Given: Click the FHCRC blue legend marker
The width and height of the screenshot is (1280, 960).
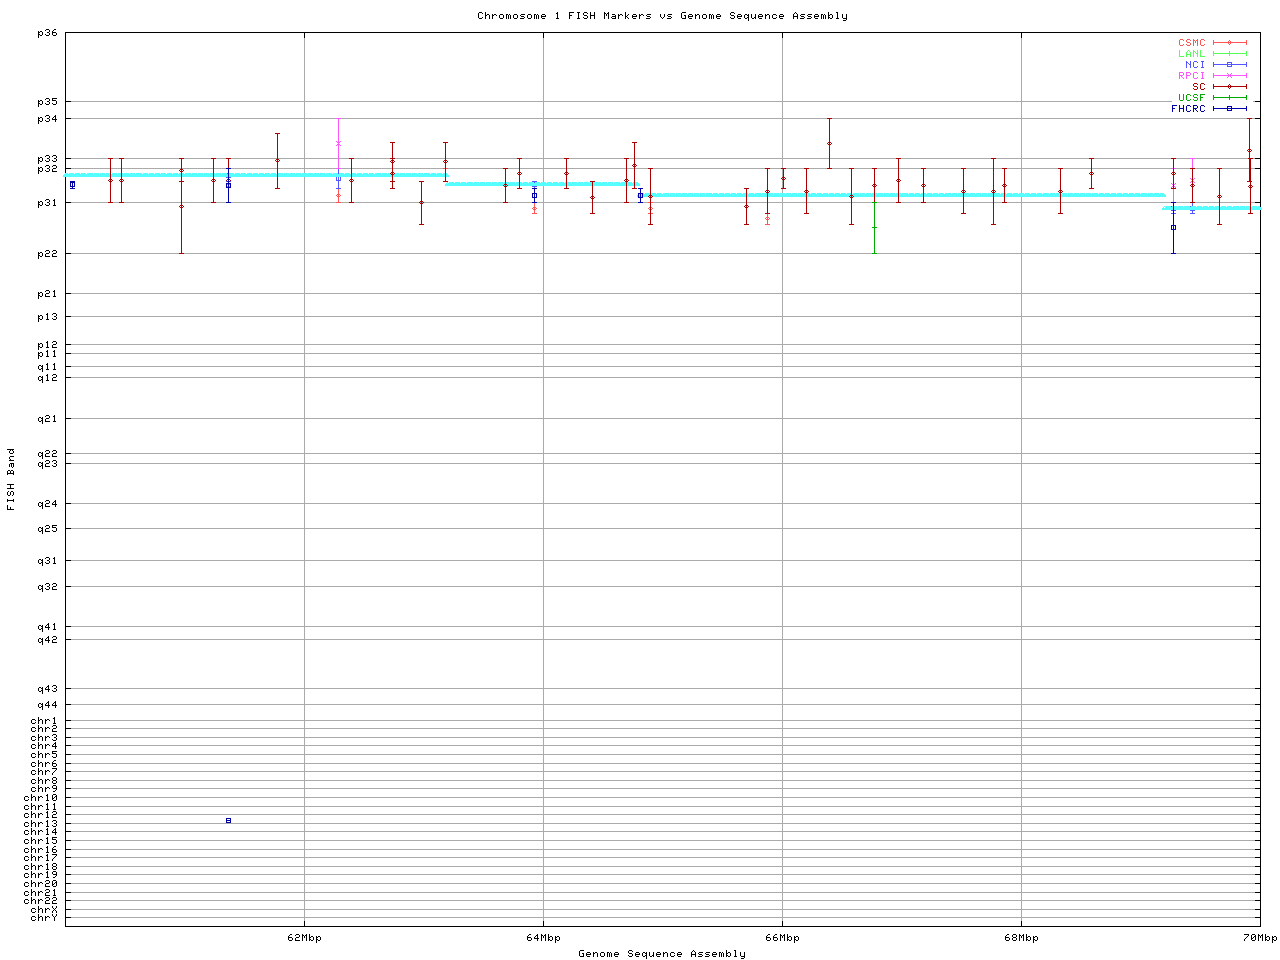Looking at the screenshot, I should click(1229, 109).
